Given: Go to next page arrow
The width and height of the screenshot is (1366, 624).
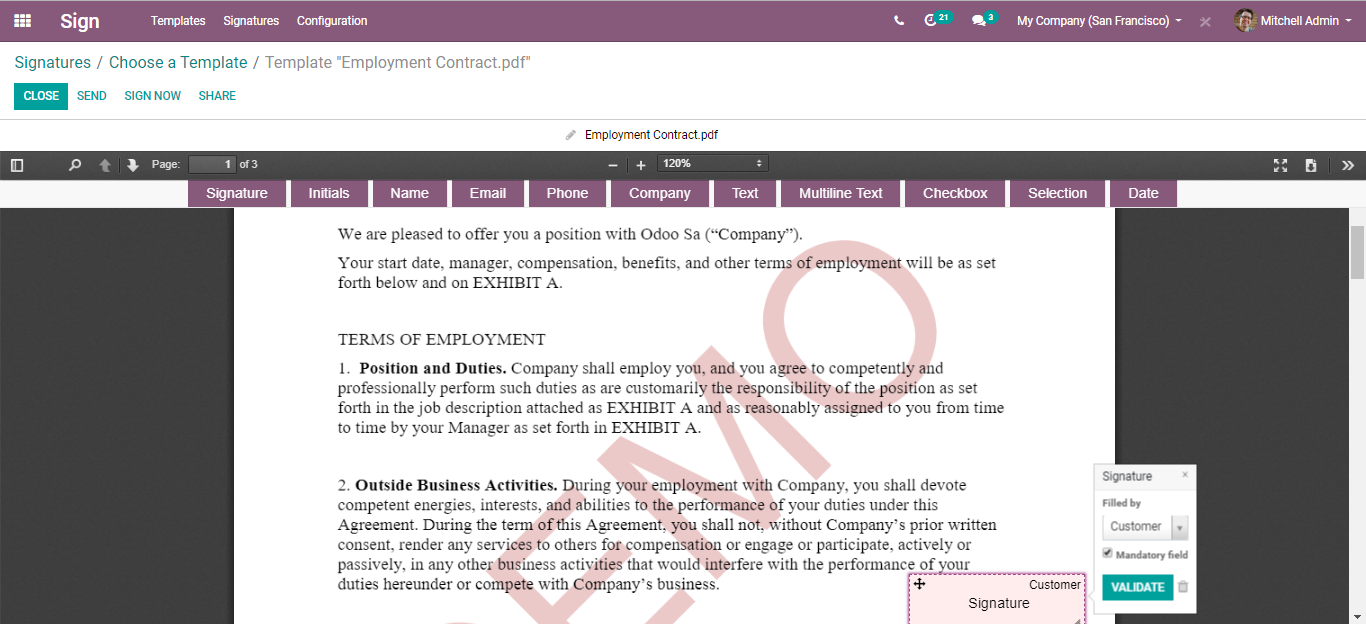Looking at the screenshot, I should coord(132,165).
